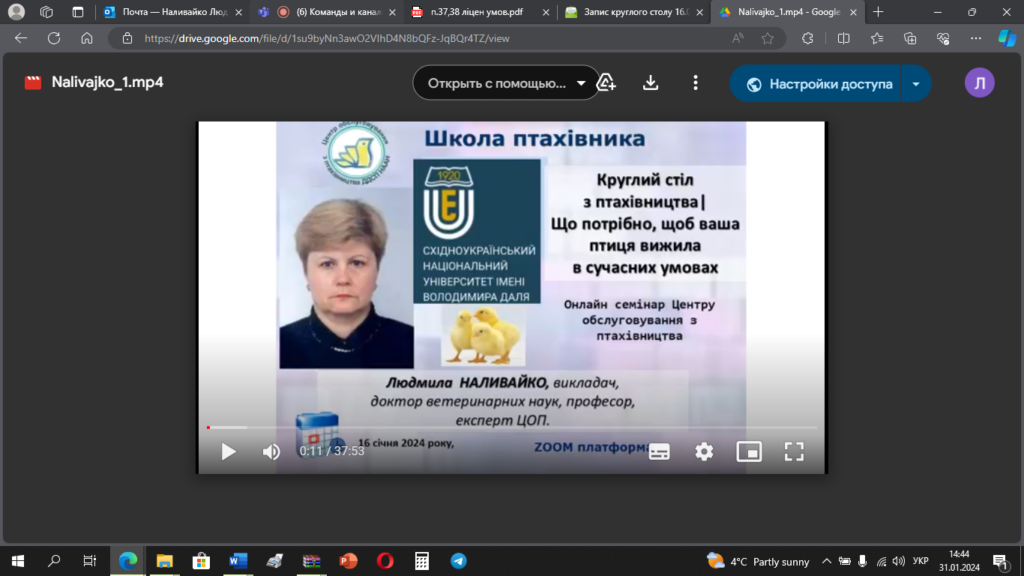This screenshot has height=576, width=1024.
Task: Toggle miniplayer mode for video
Action: tap(749, 452)
